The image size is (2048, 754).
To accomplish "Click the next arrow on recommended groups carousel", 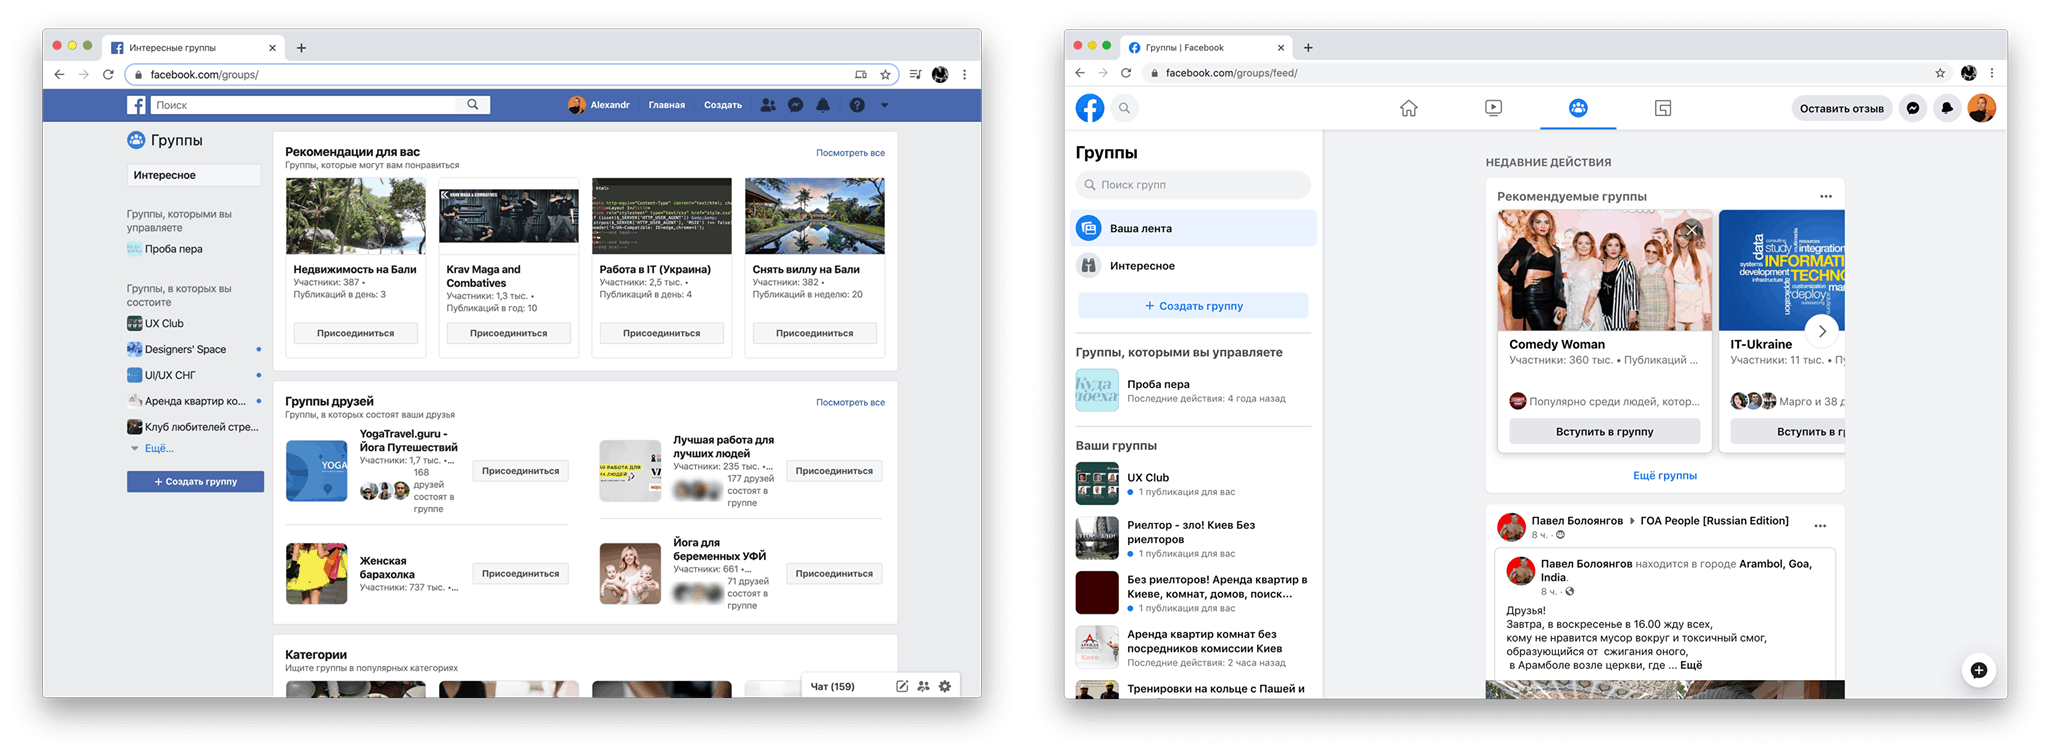I will (1821, 331).
